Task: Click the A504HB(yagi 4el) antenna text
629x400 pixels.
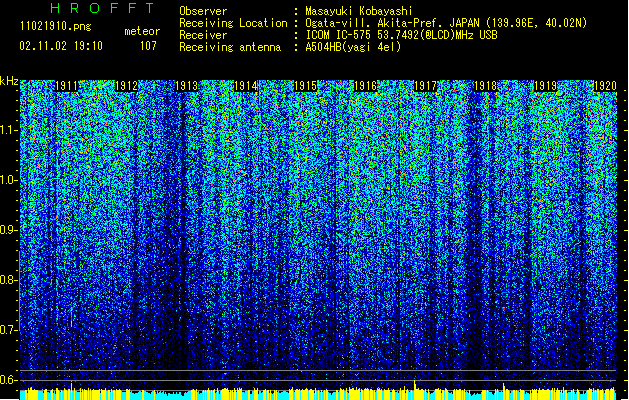Action: (x=353, y=47)
